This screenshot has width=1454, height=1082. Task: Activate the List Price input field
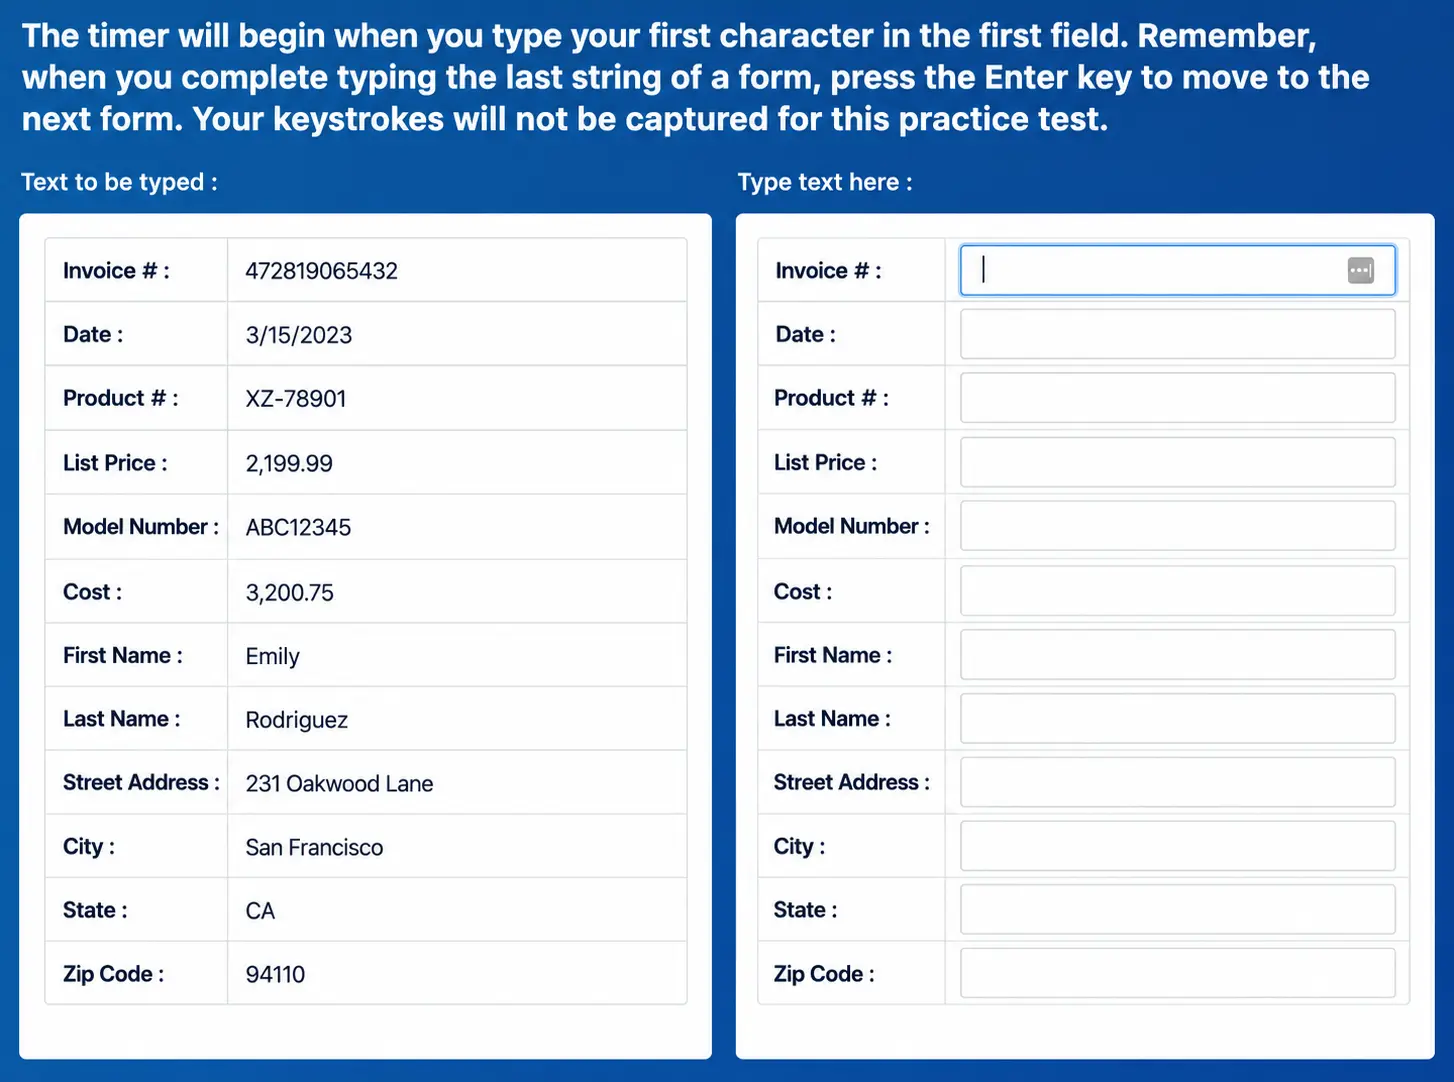click(x=1177, y=462)
